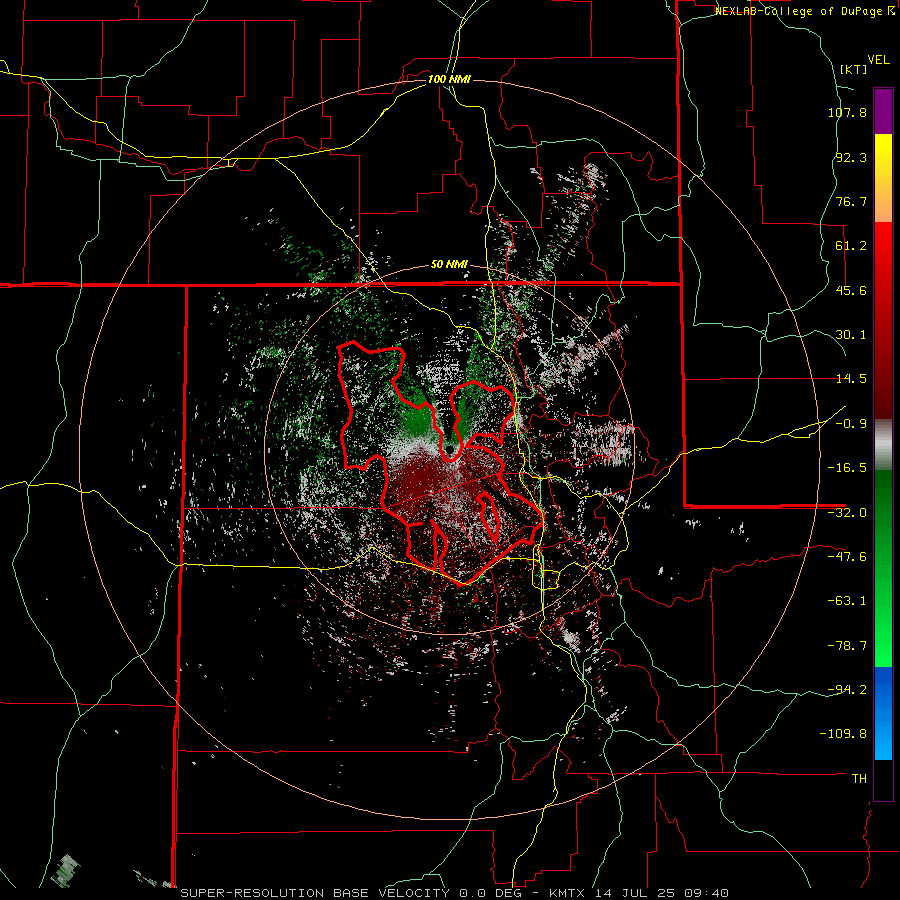
Task: Click the super-resolution base velocity caption
Action: pyautogui.click(x=455, y=893)
